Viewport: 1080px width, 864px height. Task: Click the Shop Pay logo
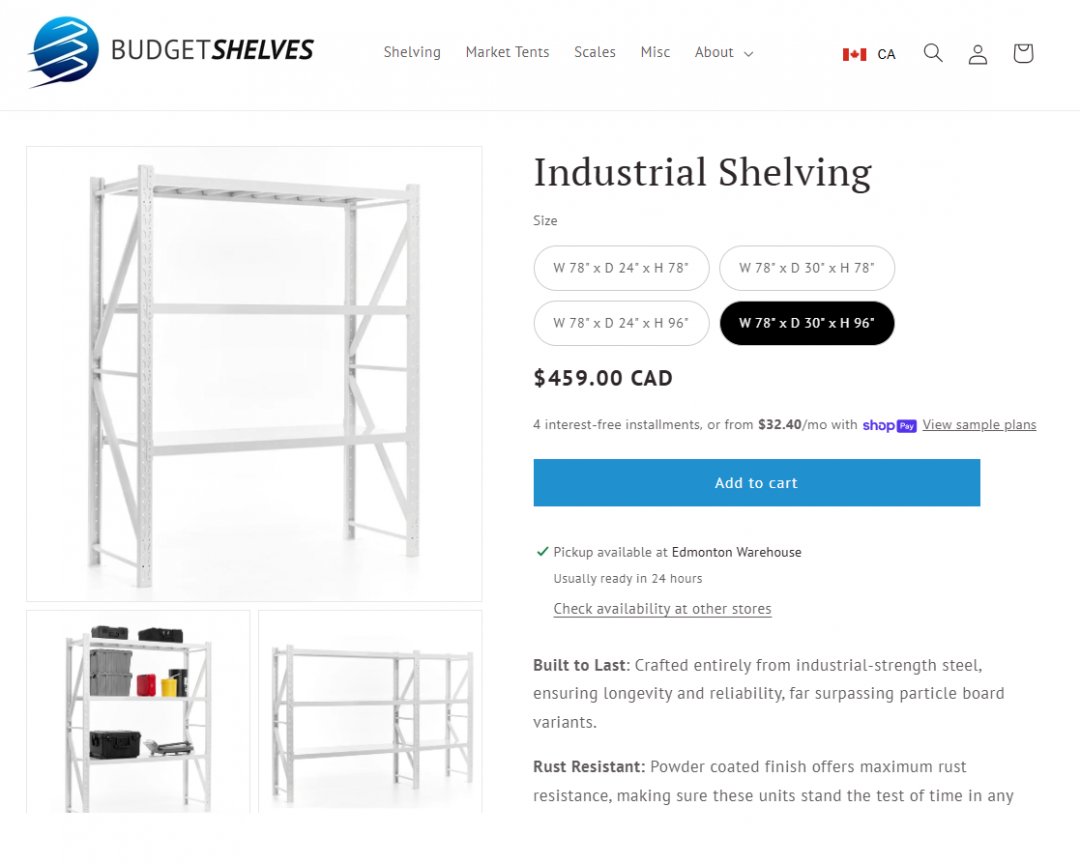click(x=889, y=425)
